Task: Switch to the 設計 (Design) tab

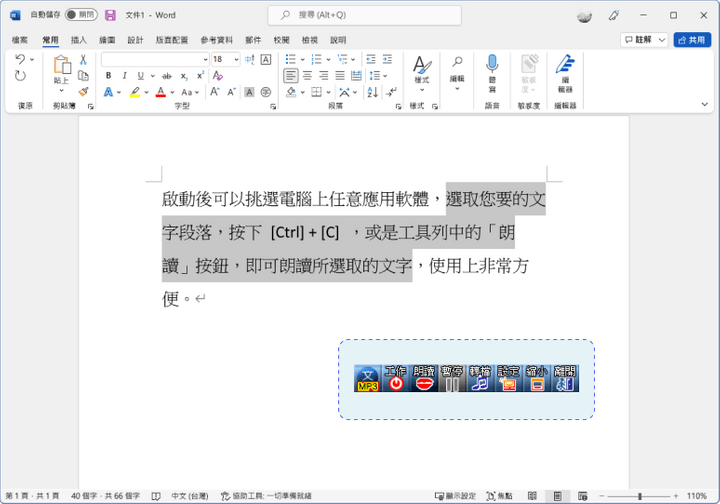Action: coord(135,40)
